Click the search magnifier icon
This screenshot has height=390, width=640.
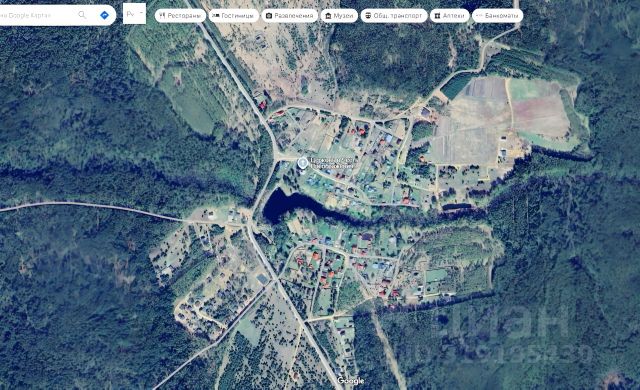(x=82, y=15)
